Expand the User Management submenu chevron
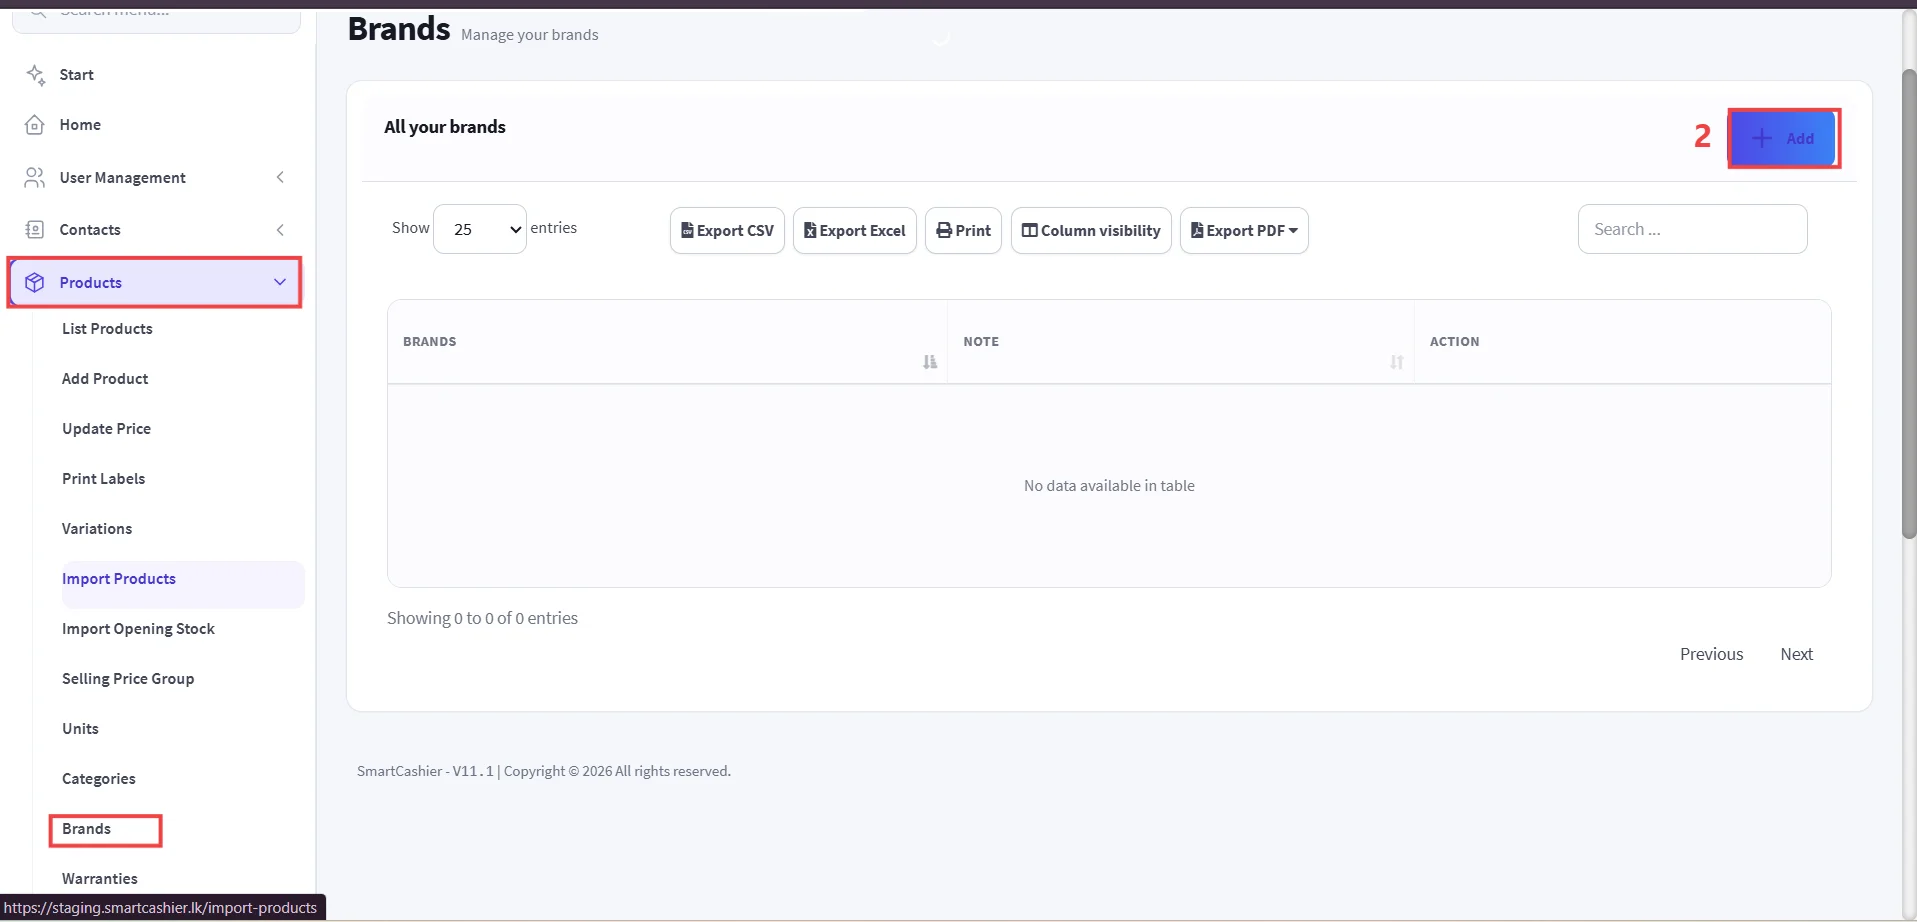 (280, 177)
